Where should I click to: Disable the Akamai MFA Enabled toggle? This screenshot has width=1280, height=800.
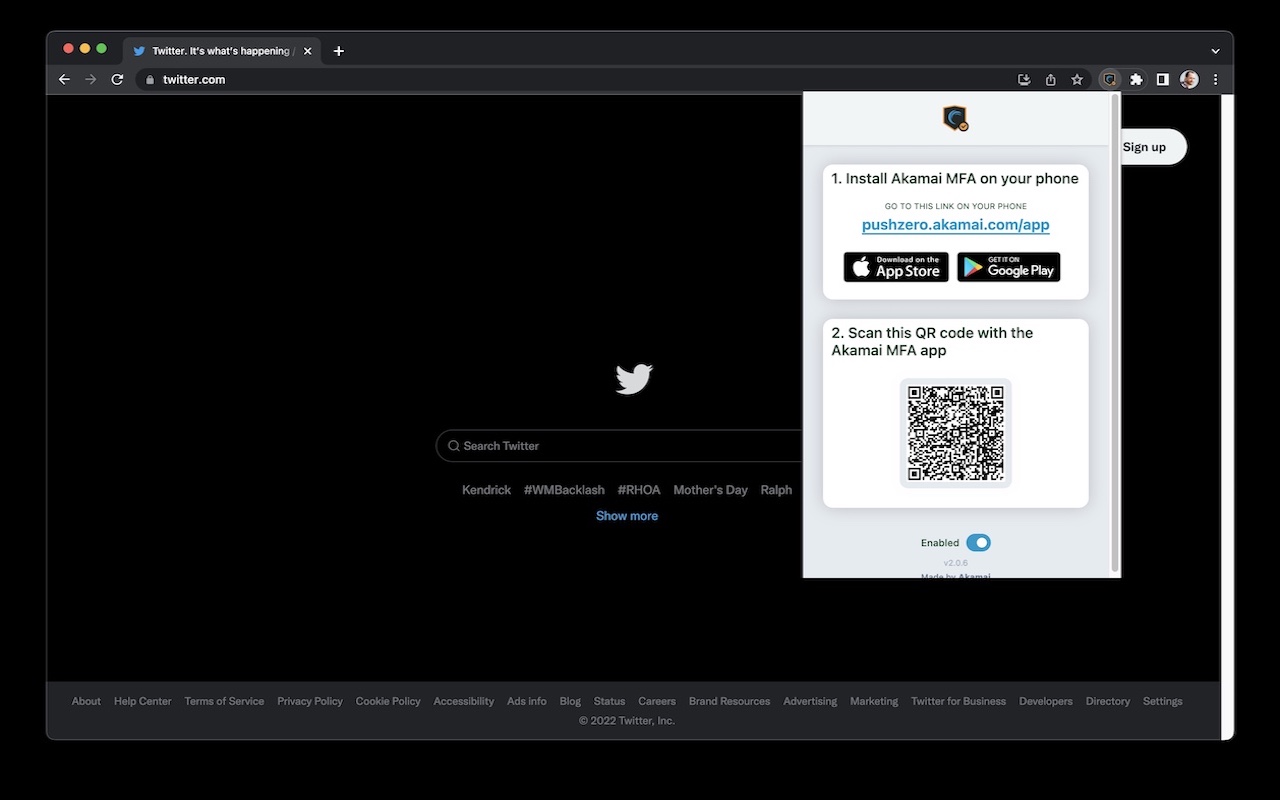pyautogui.click(x=978, y=542)
